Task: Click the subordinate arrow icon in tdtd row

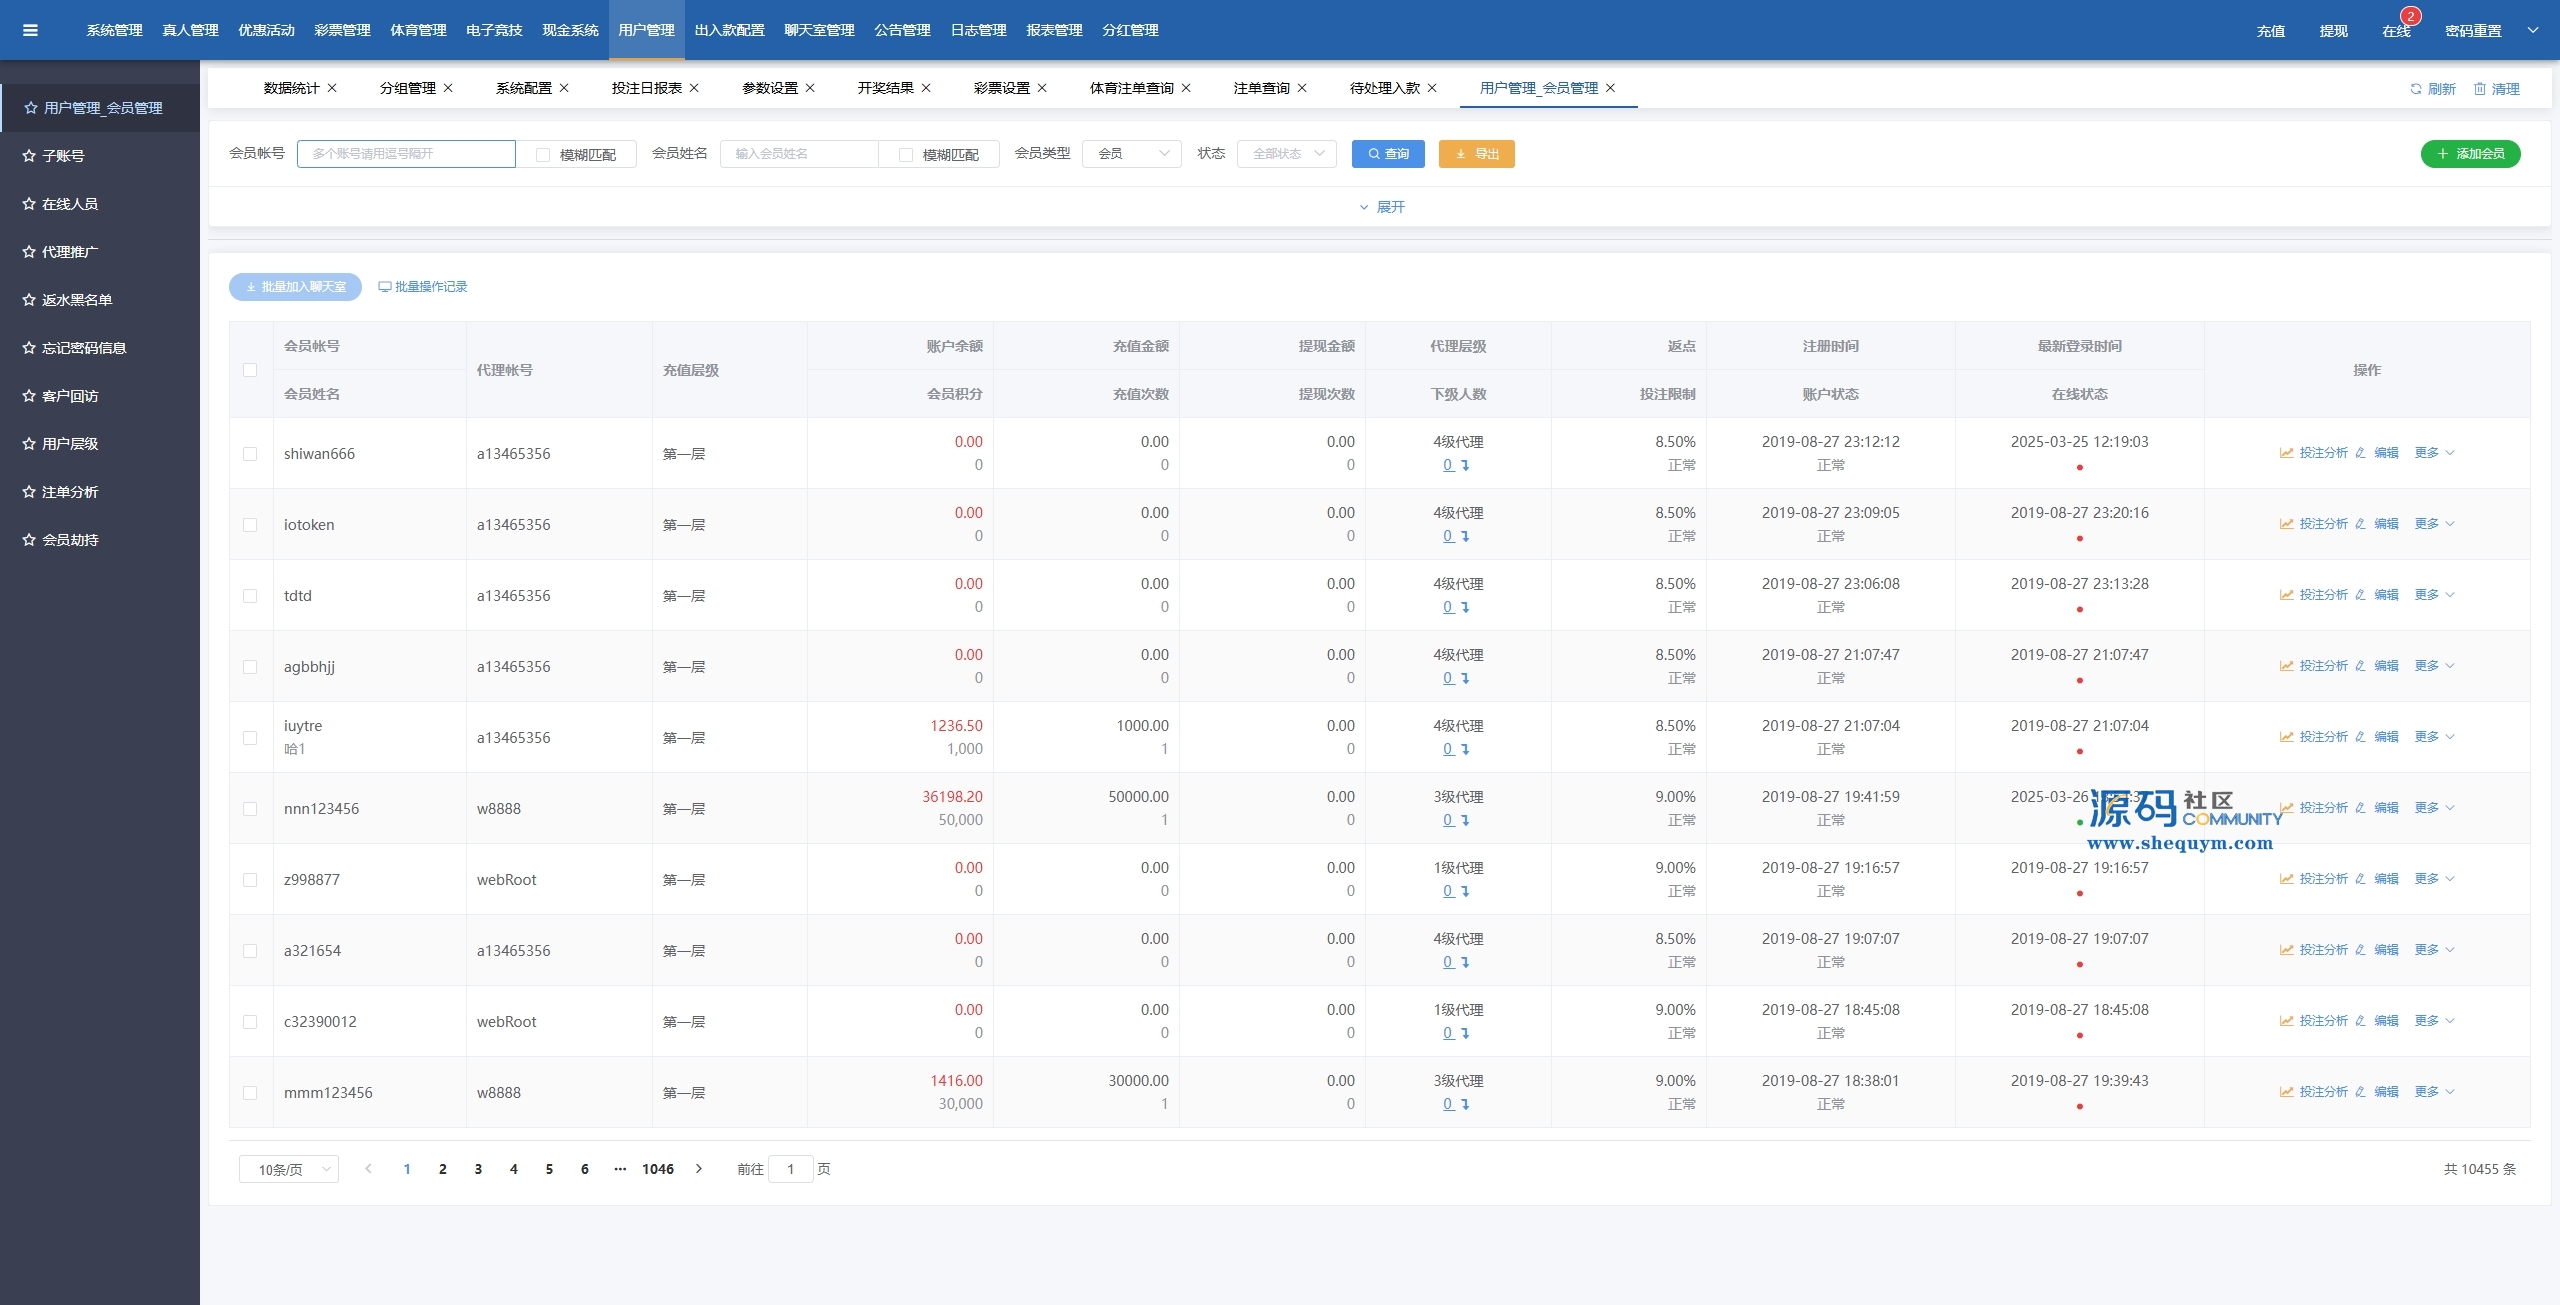Action: (1465, 607)
